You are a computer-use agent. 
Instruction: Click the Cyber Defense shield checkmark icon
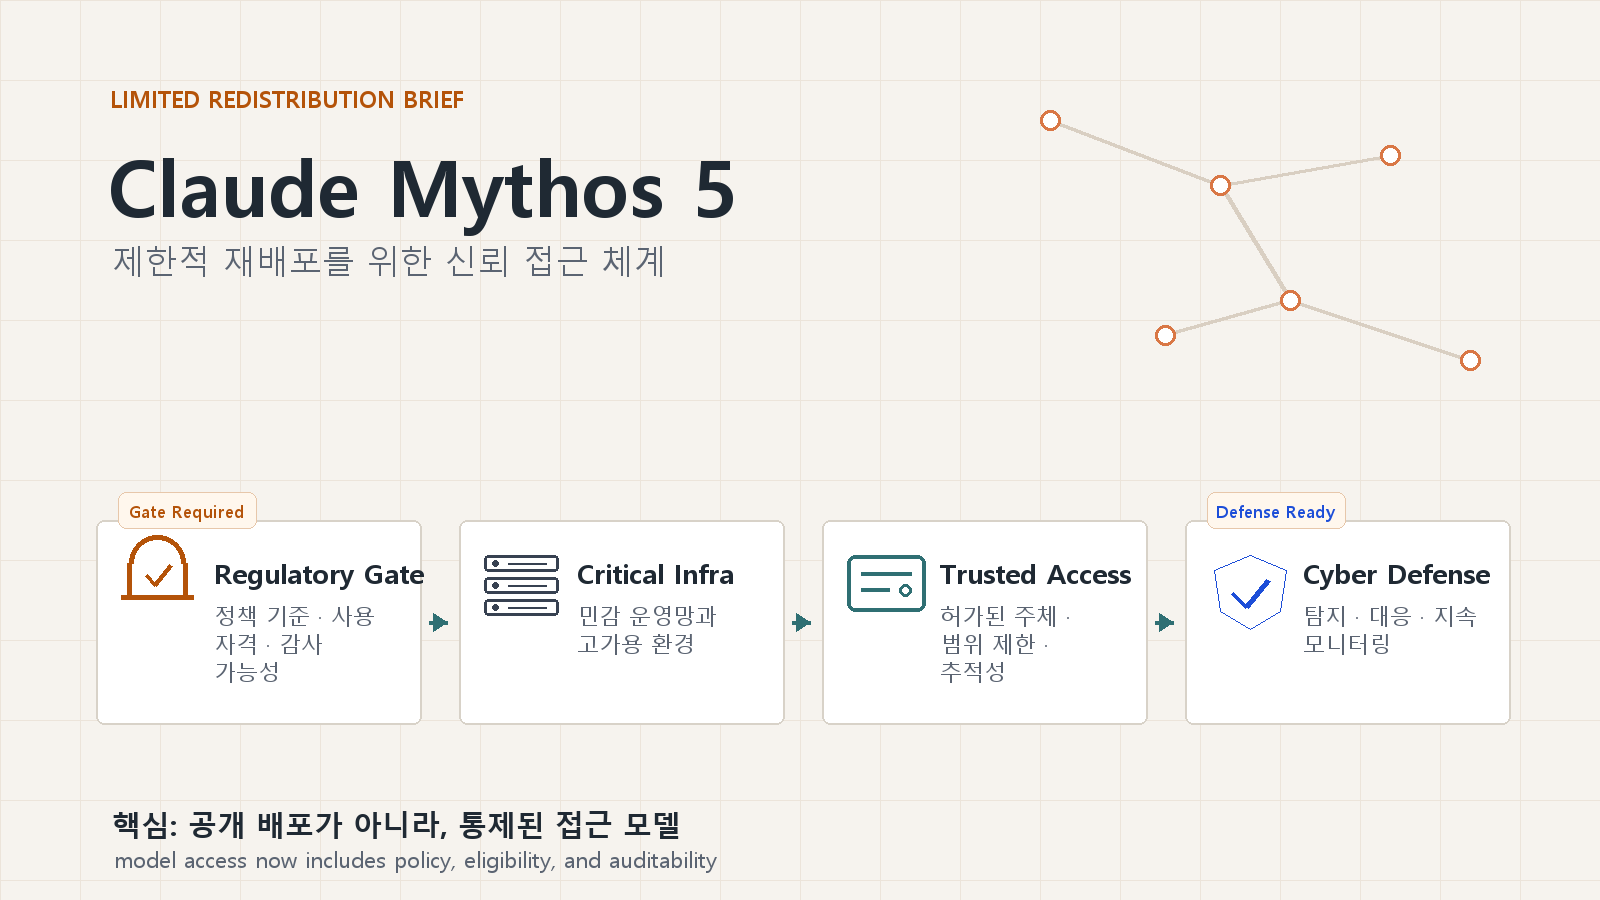pyautogui.click(x=1250, y=592)
